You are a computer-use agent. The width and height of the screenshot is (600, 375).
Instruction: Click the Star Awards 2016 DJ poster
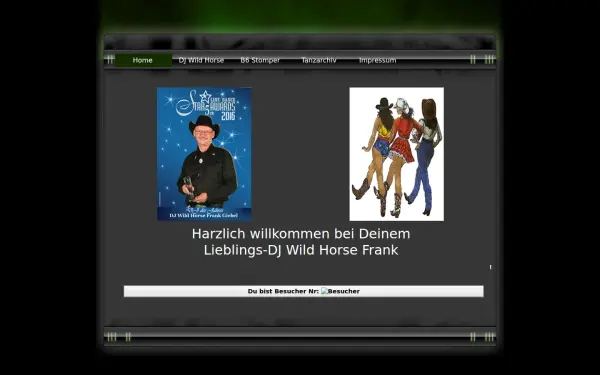[204, 154]
